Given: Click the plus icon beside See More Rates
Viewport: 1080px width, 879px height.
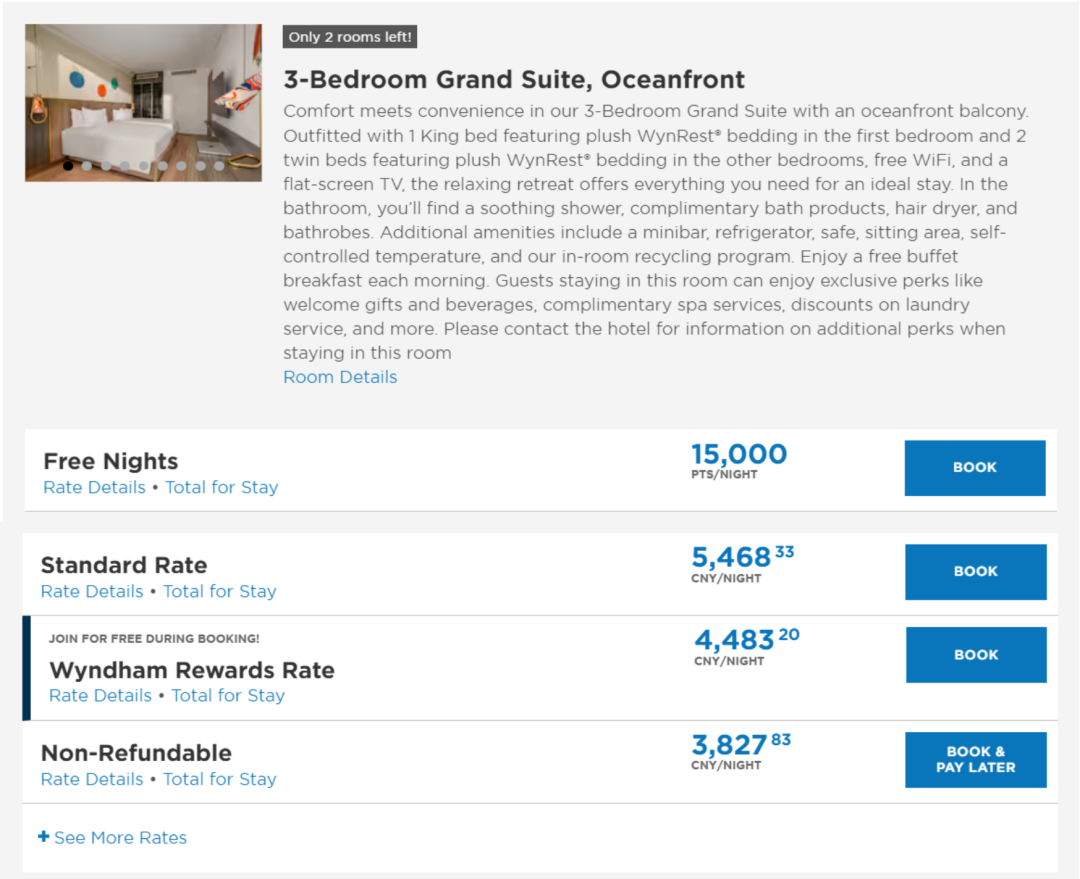Looking at the screenshot, I should click(43, 837).
